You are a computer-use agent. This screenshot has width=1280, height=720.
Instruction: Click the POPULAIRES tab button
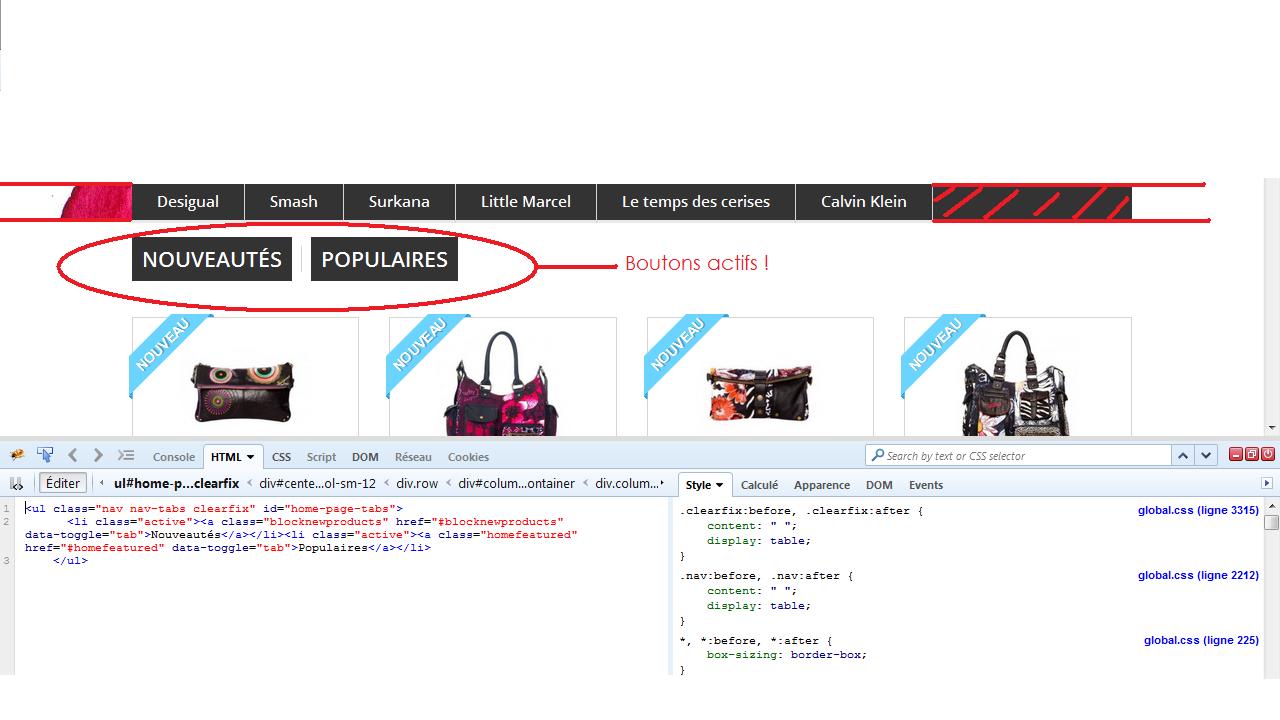(384, 259)
